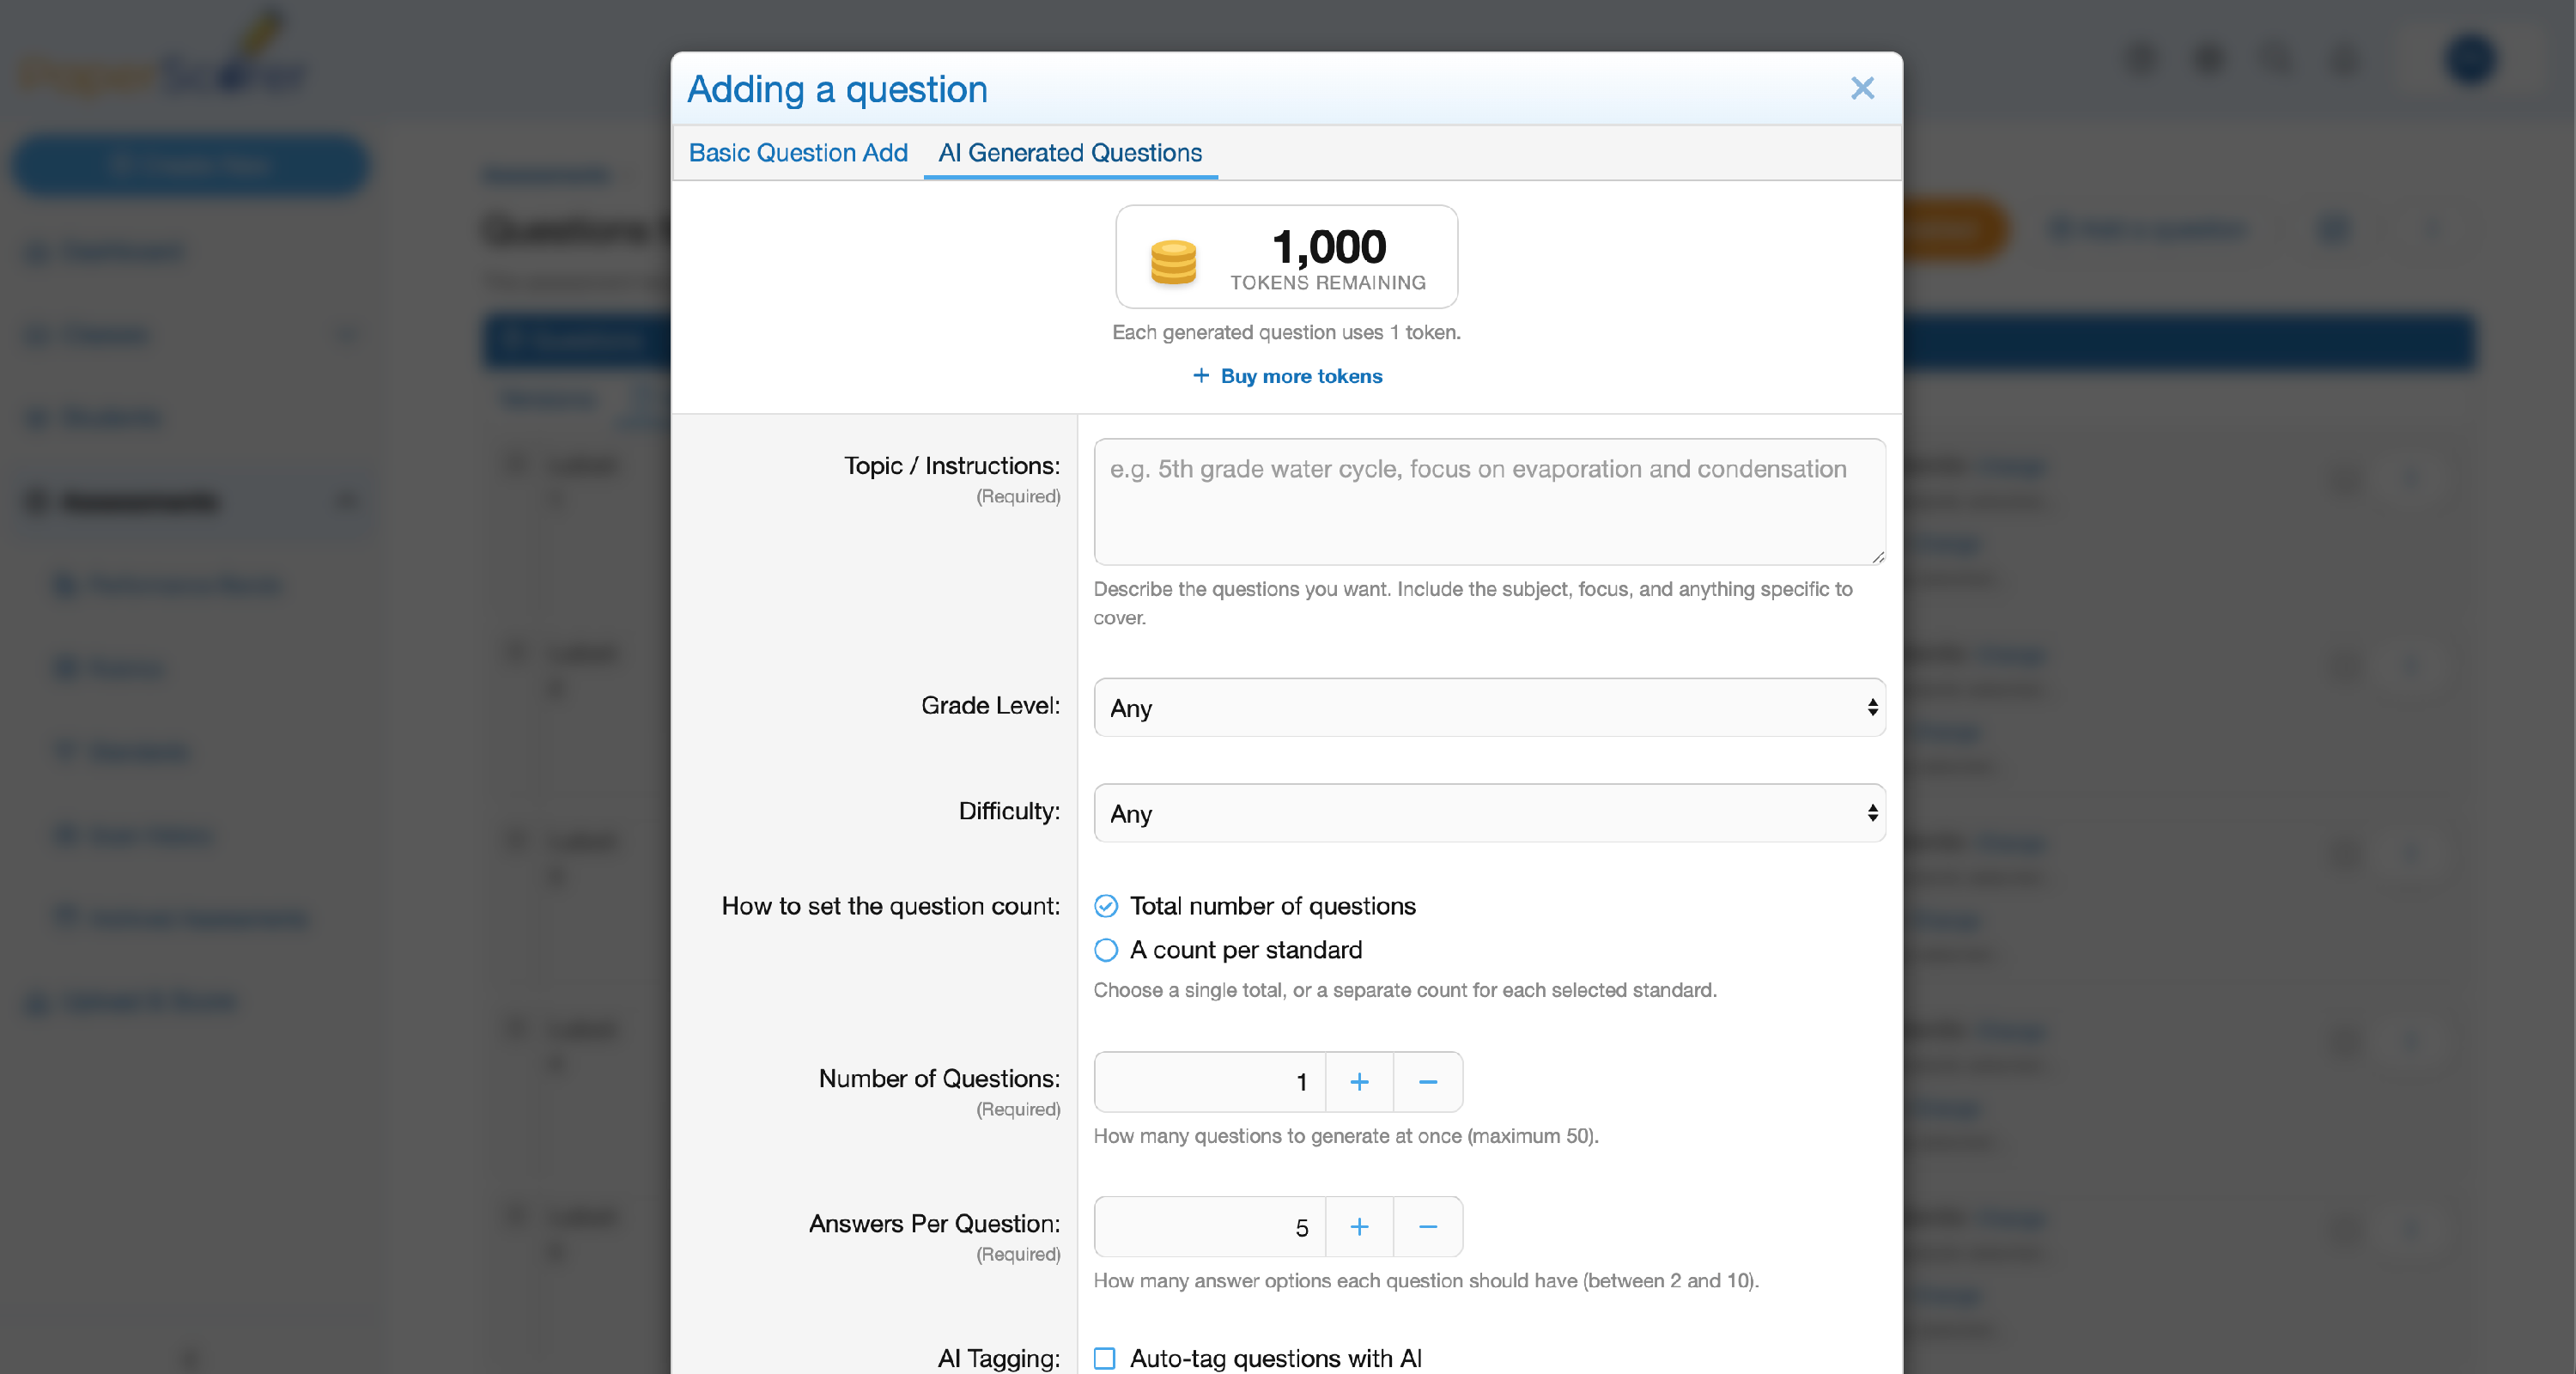
Task: Decrease Number of Questions with minus
Action: coord(1428,1082)
